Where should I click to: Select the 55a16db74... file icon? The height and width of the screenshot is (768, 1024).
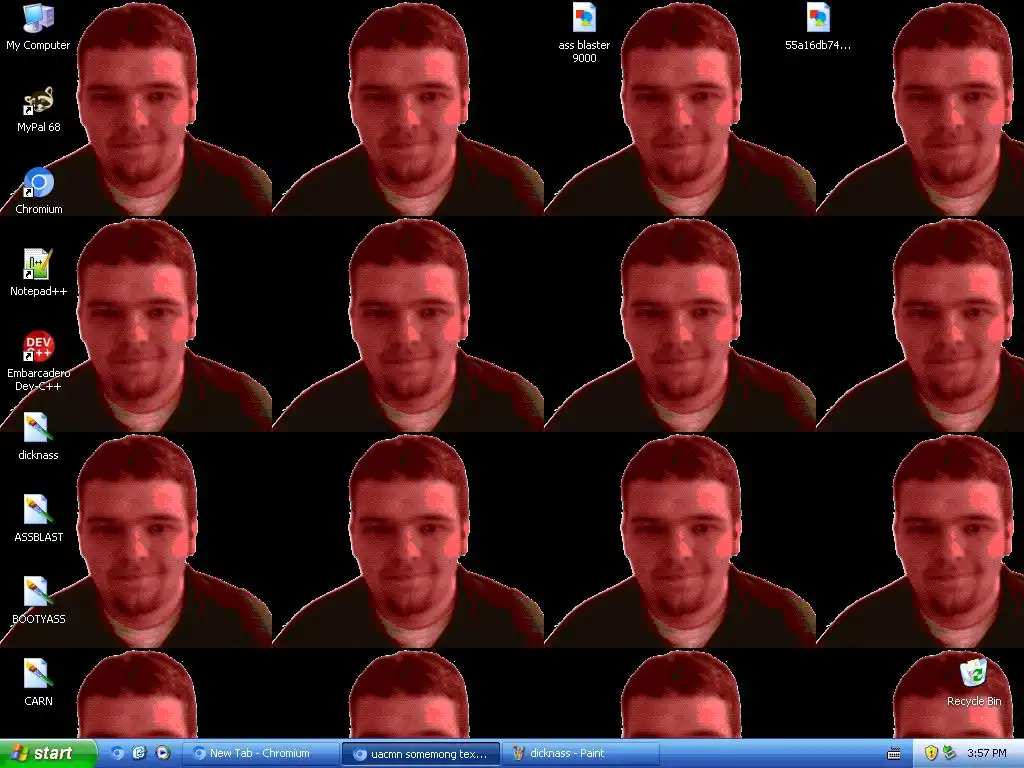click(x=818, y=27)
